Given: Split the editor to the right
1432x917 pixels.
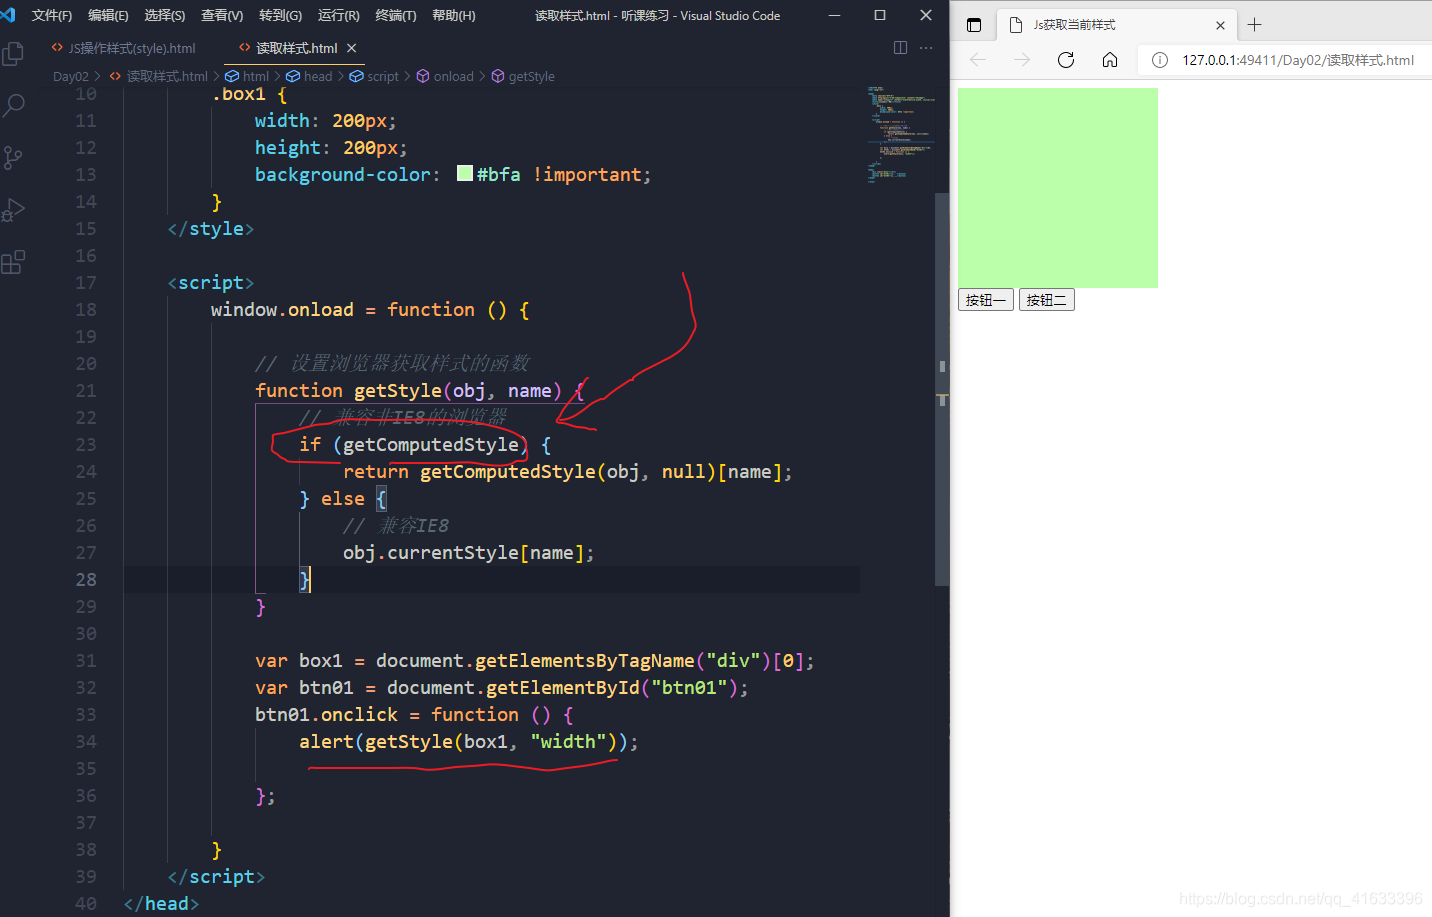Looking at the screenshot, I should tap(900, 48).
